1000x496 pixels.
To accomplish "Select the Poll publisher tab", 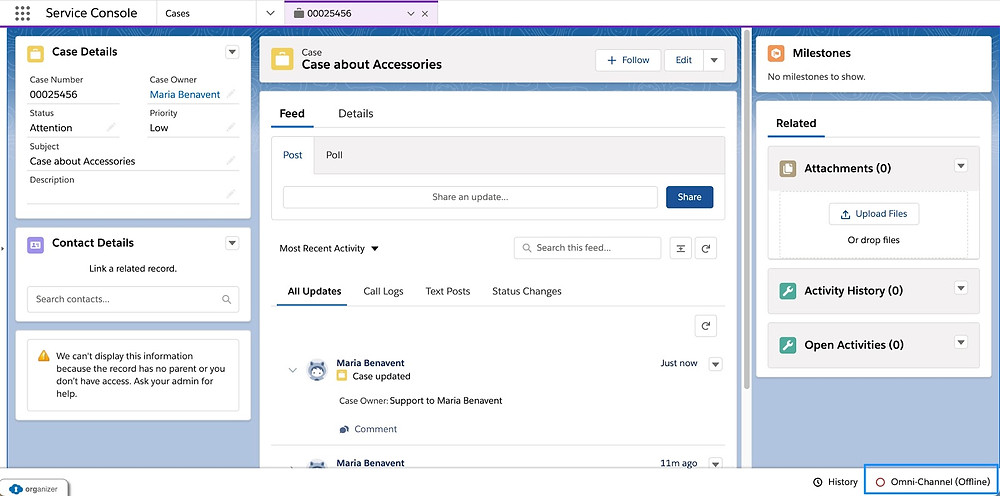I will (x=334, y=155).
